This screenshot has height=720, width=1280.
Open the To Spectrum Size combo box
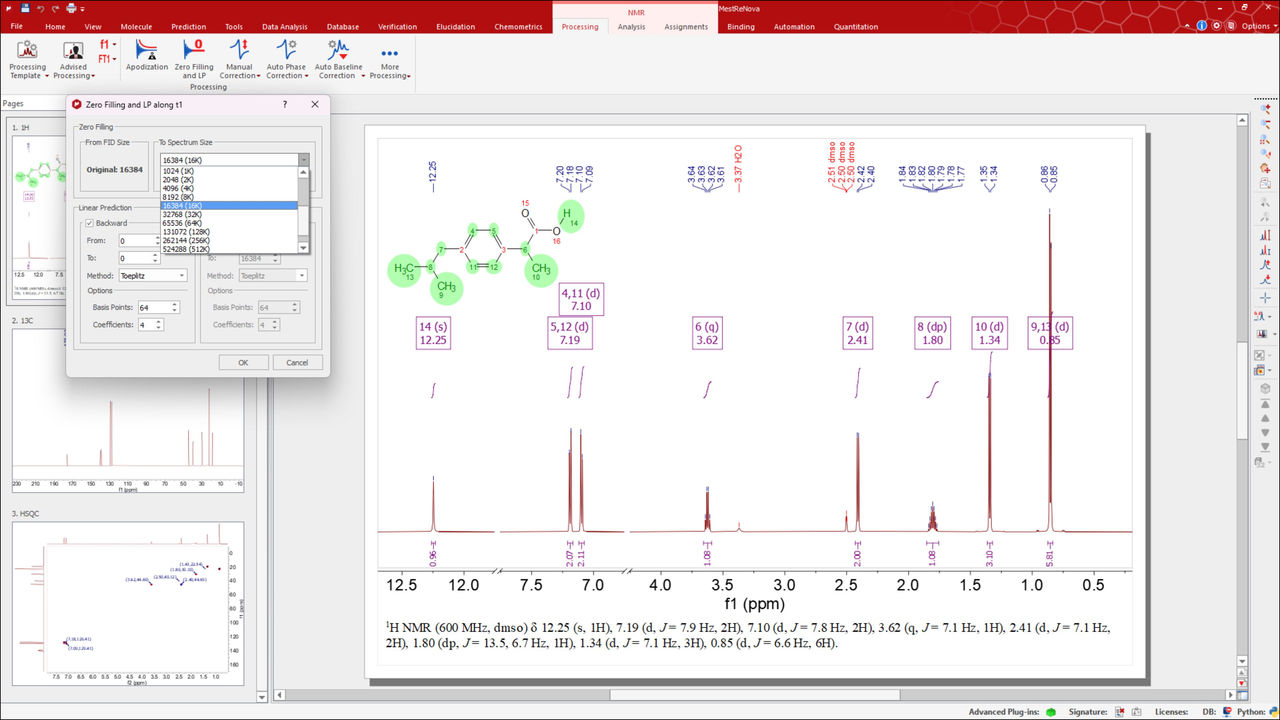tap(234, 160)
